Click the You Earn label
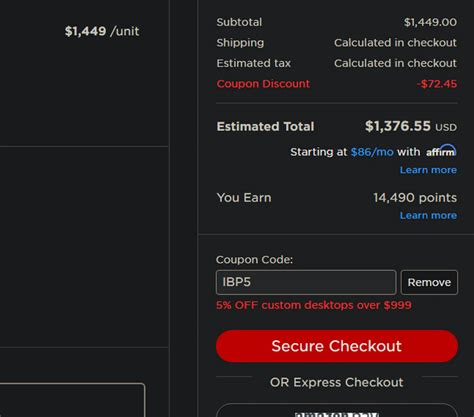 244,198
